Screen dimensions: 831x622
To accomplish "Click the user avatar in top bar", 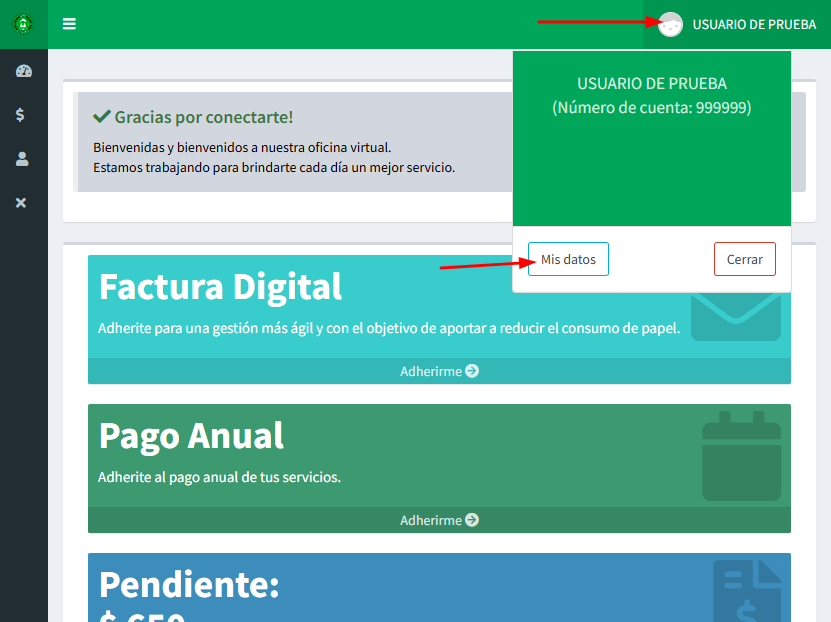I will [x=670, y=24].
